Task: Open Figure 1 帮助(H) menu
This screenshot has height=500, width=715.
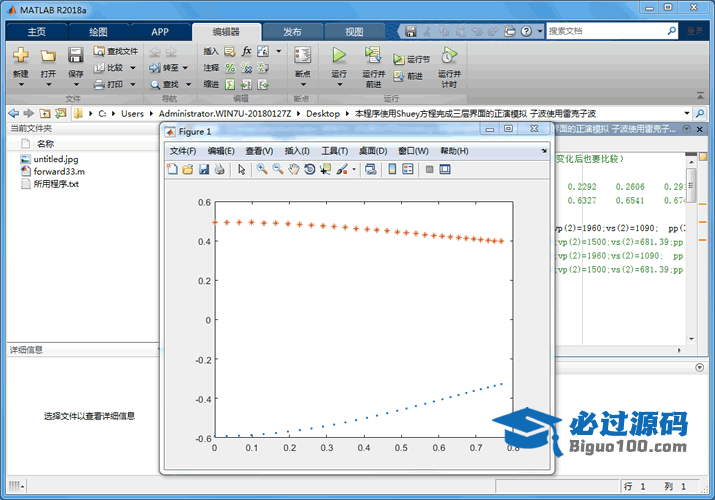Action: click(x=454, y=151)
